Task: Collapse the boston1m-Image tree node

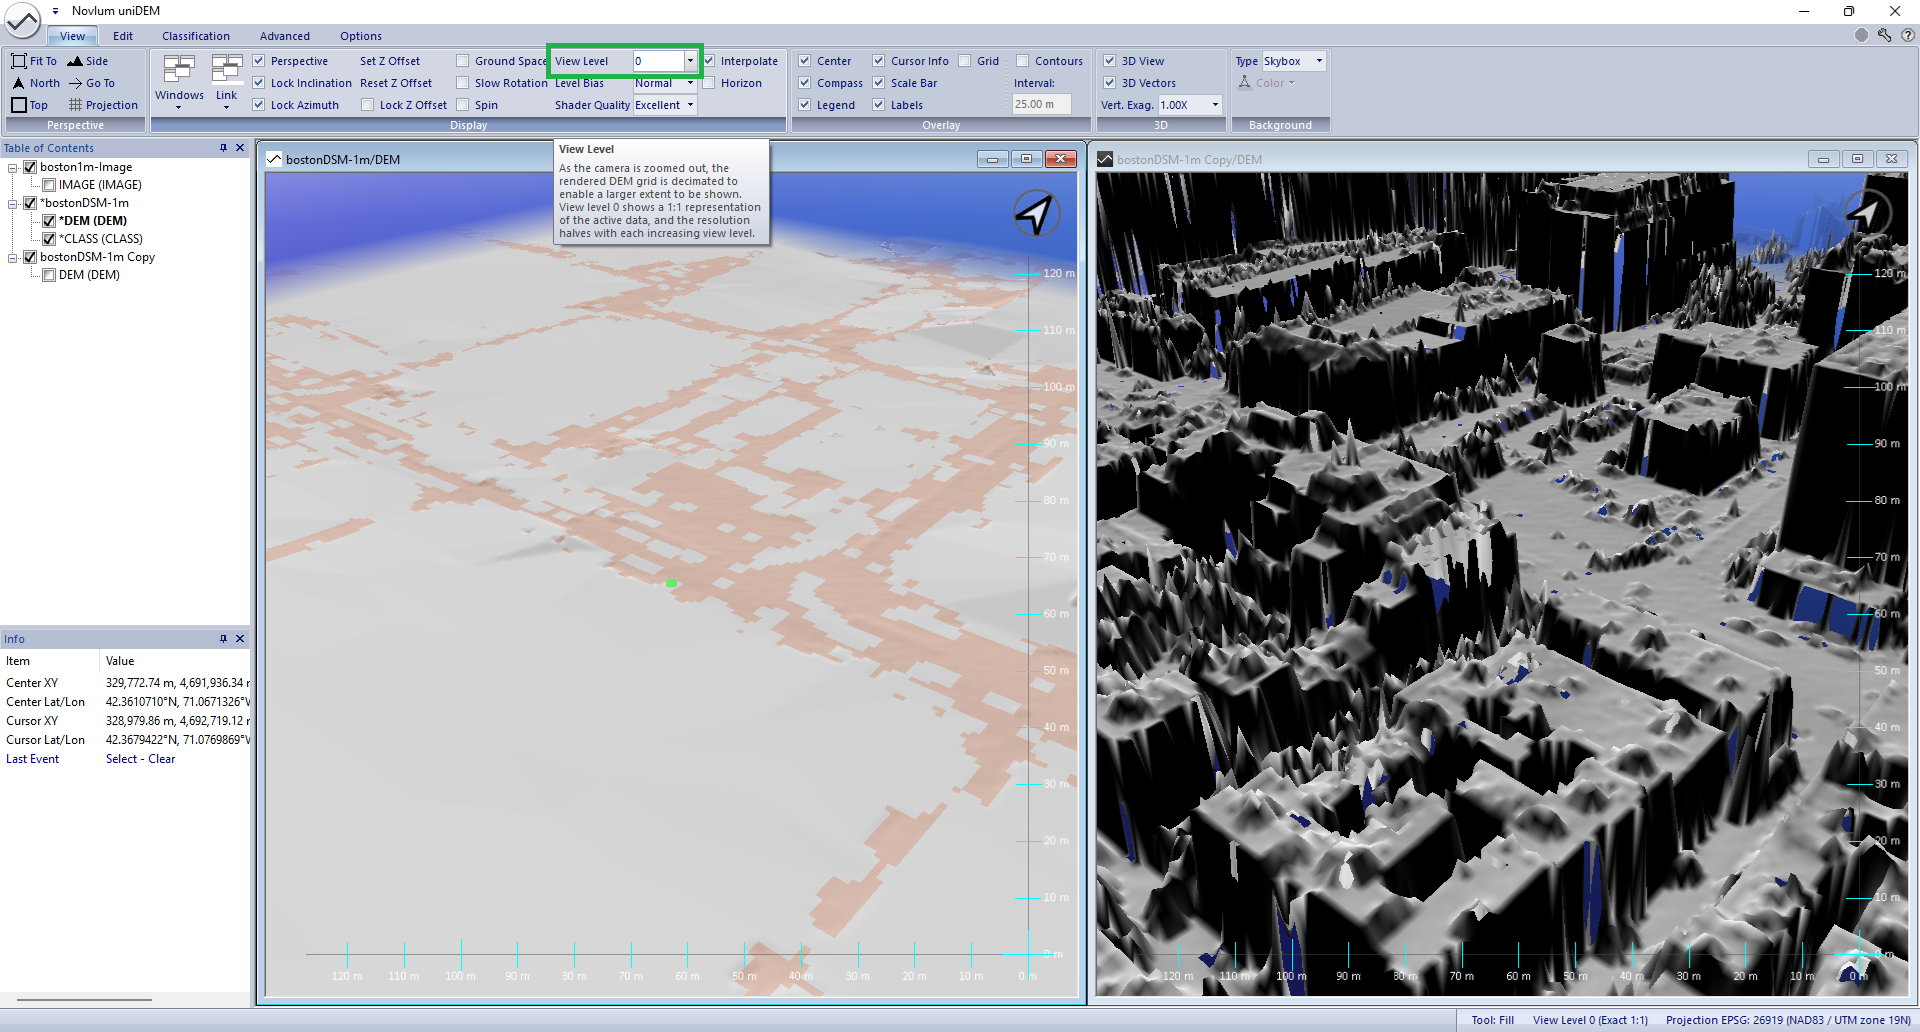Action: [x=13, y=167]
